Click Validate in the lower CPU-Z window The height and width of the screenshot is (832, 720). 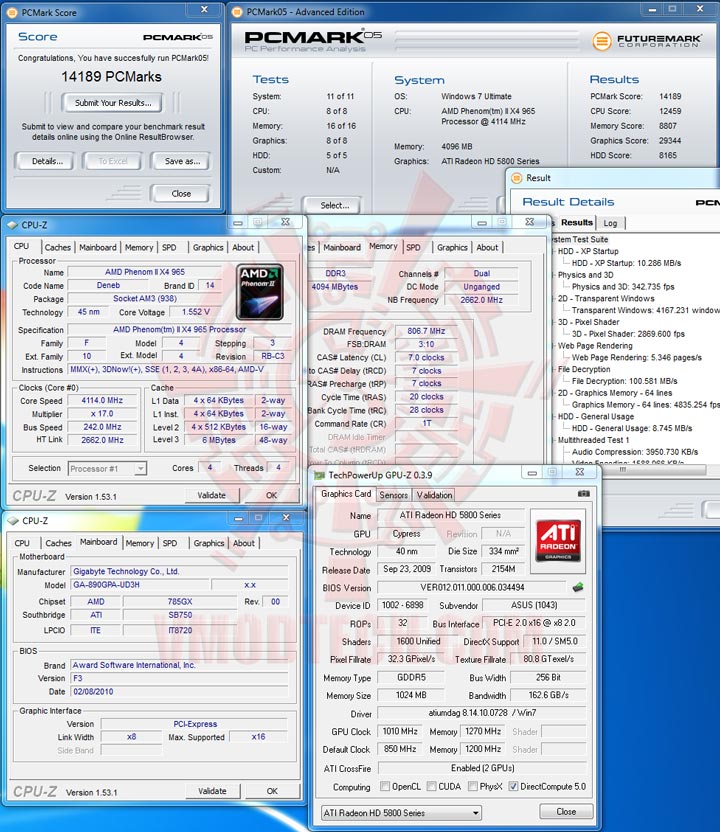tap(212, 791)
